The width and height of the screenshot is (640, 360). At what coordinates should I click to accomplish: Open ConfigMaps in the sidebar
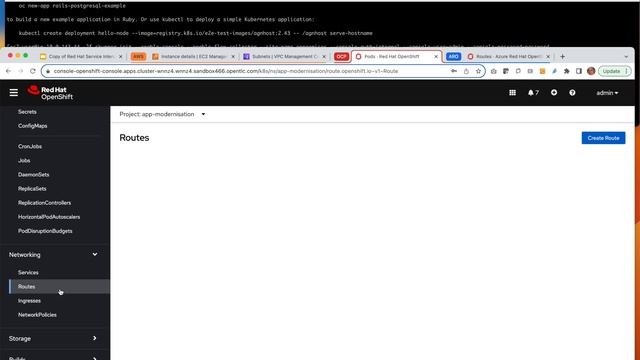pos(33,126)
